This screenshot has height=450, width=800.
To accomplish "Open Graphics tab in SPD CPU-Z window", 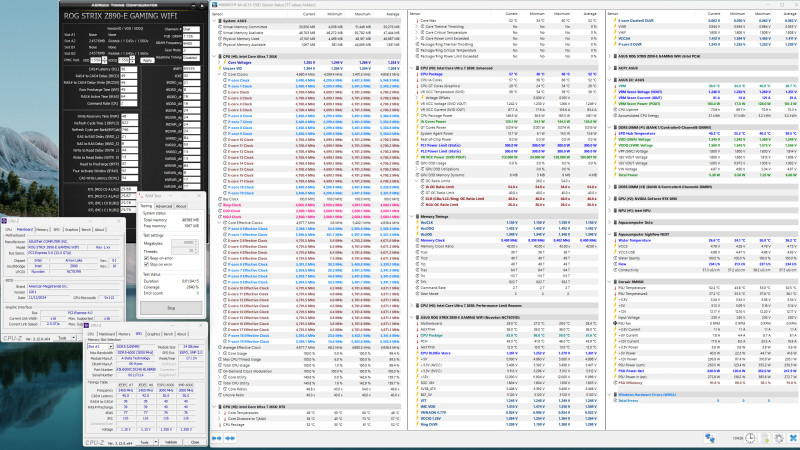I will point(153,334).
